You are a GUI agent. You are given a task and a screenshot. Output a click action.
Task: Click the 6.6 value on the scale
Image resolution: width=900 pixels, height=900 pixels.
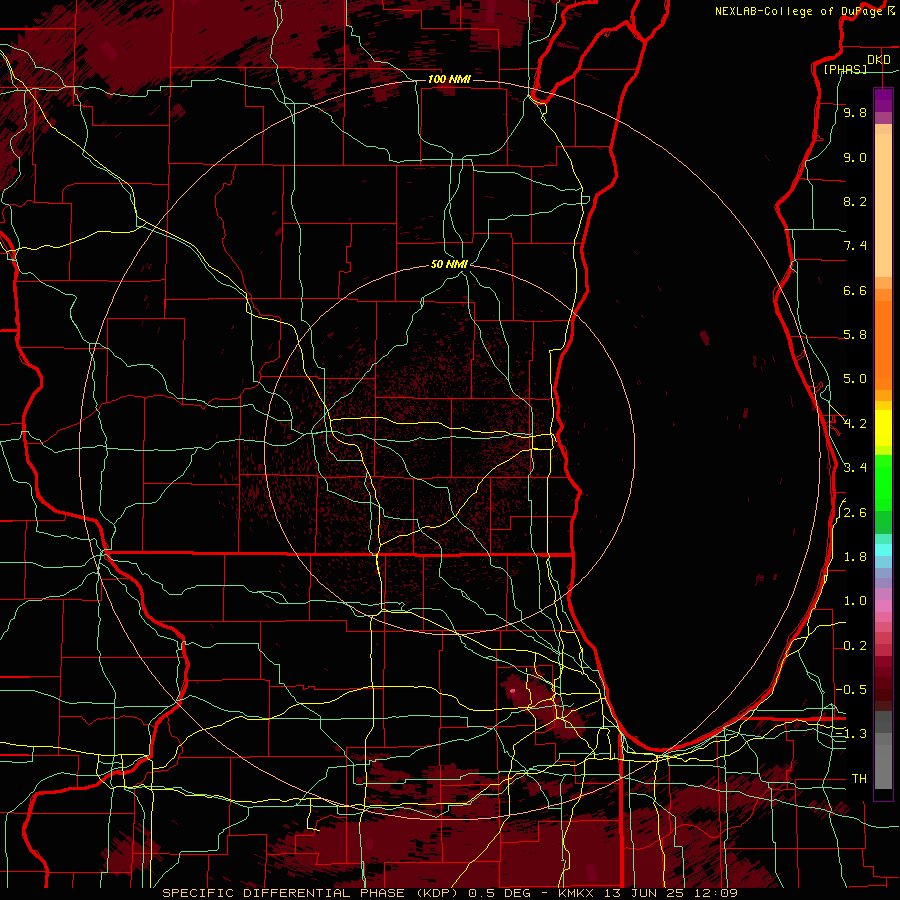855,290
